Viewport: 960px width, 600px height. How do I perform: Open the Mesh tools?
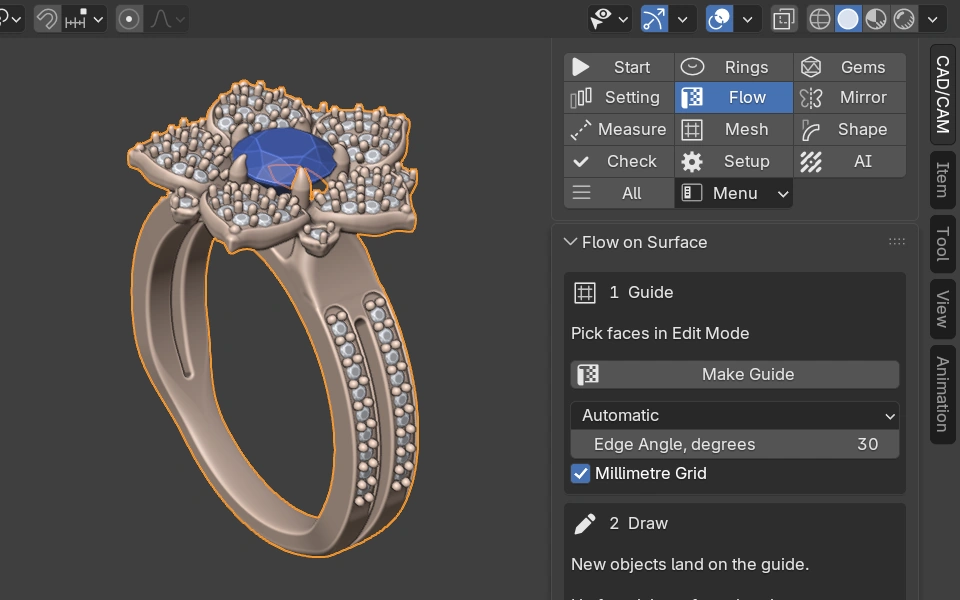(x=733, y=129)
